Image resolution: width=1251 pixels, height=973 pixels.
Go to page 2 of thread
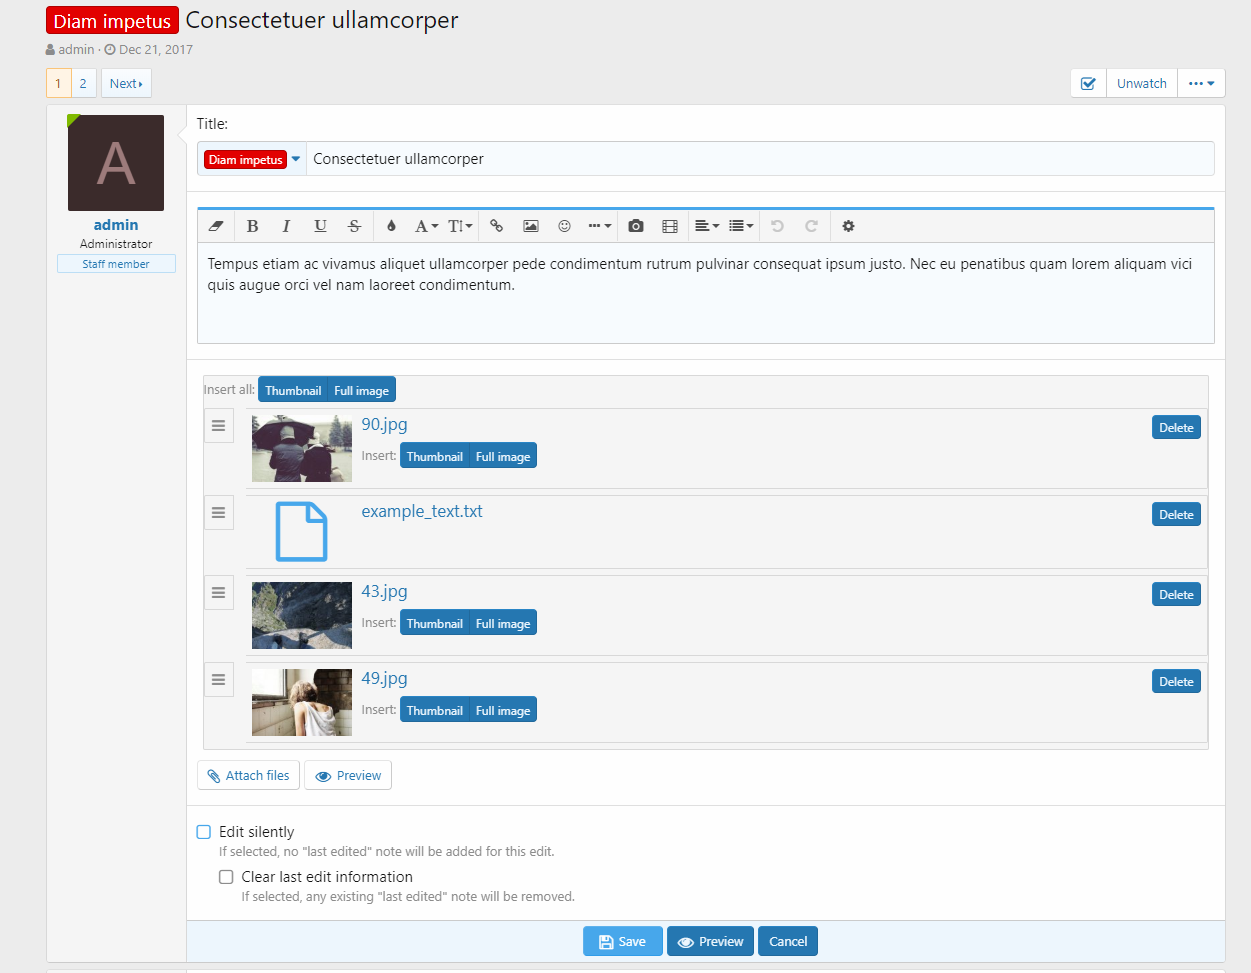pos(83,84)
